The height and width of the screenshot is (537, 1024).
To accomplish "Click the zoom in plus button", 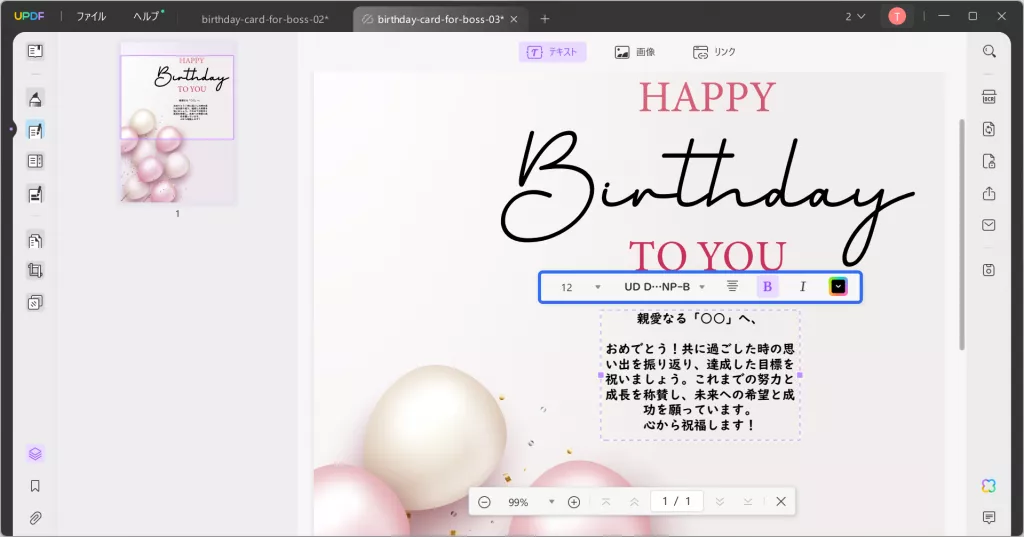I will [x=574, y=502].
